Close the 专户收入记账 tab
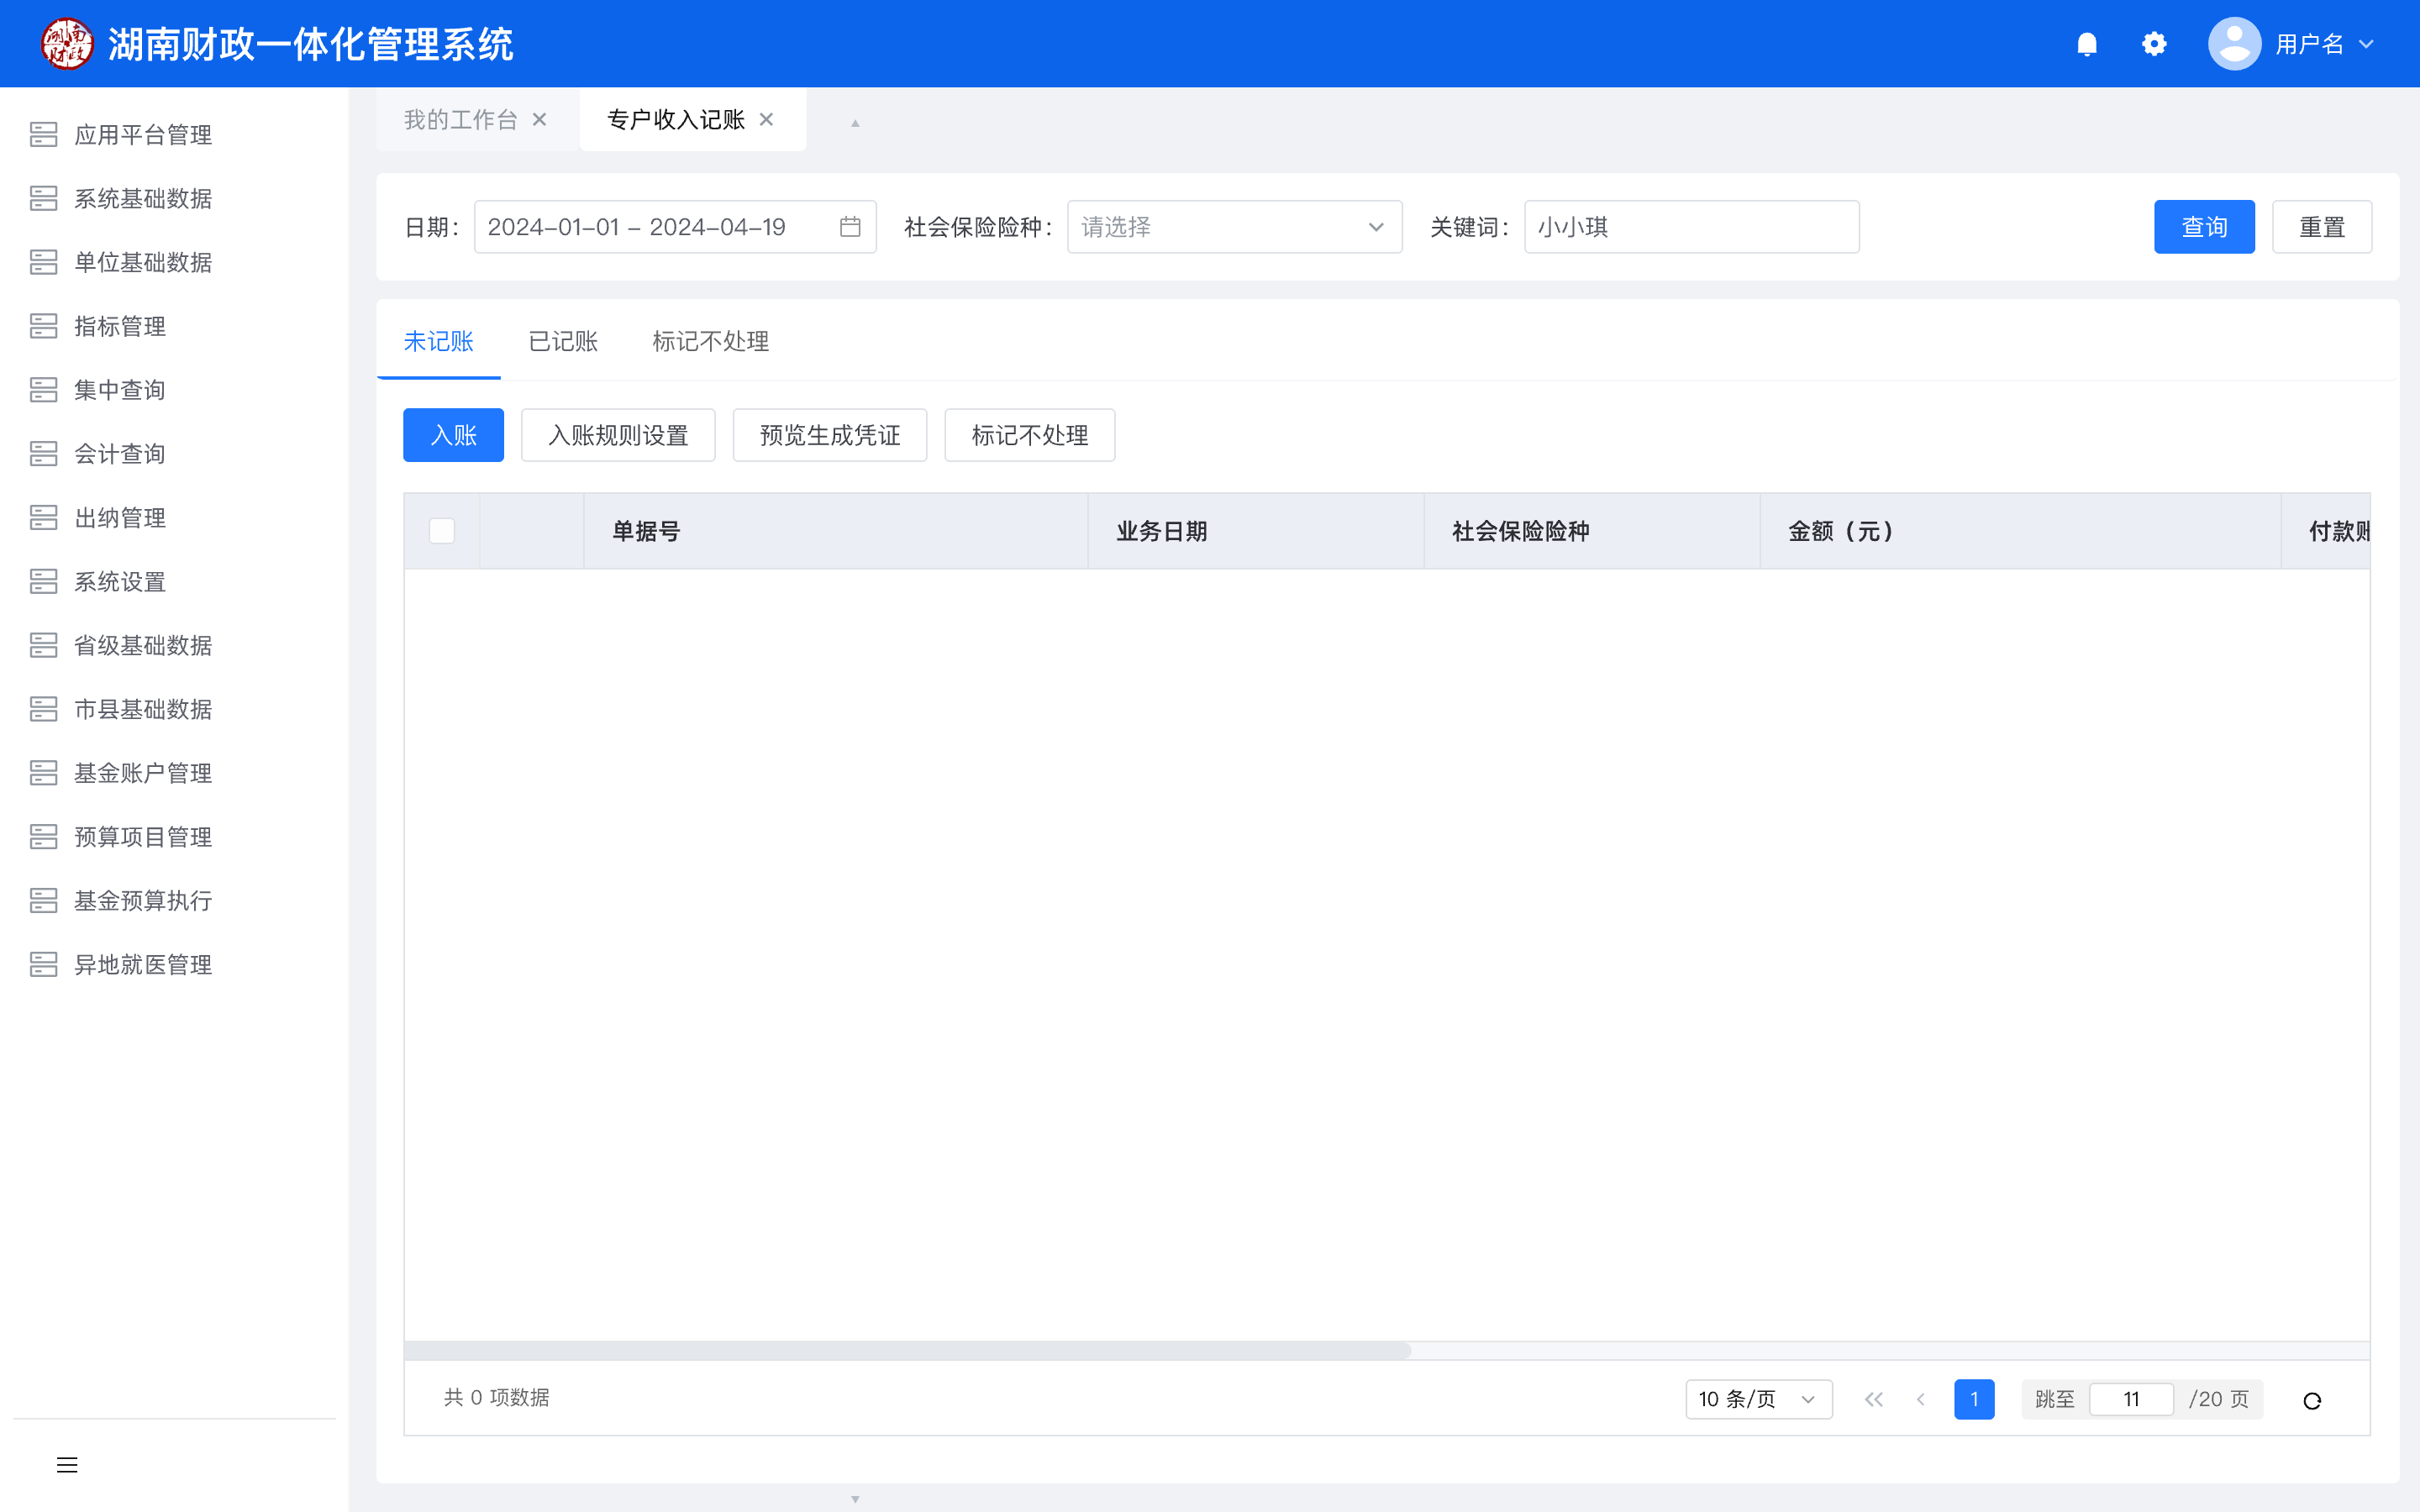Screen dimensions: 2420x1512 point(767,120)
